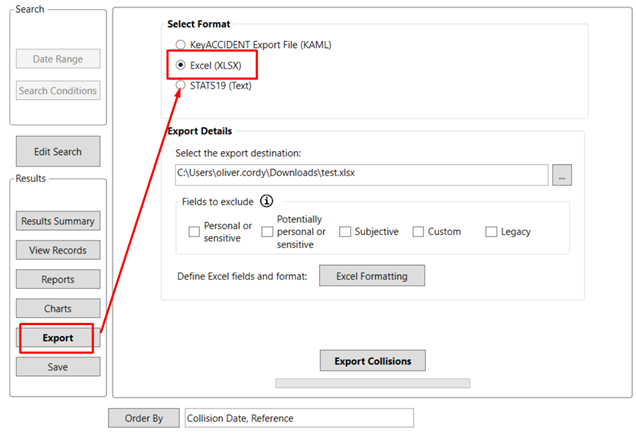Click the Save button in Results
The width and height of the screenshot is (636, 434).
58,367
